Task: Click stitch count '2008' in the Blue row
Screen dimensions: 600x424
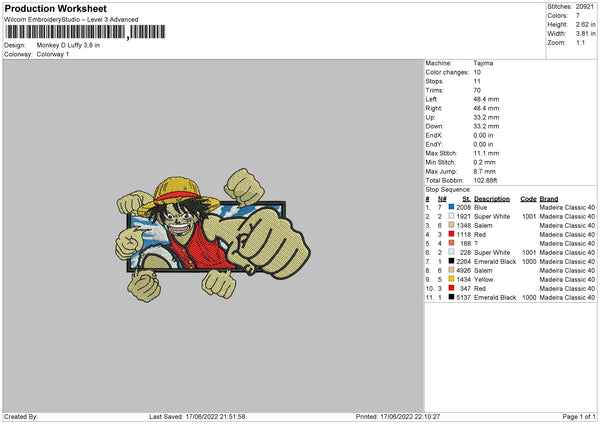Action: click(463, 207)
